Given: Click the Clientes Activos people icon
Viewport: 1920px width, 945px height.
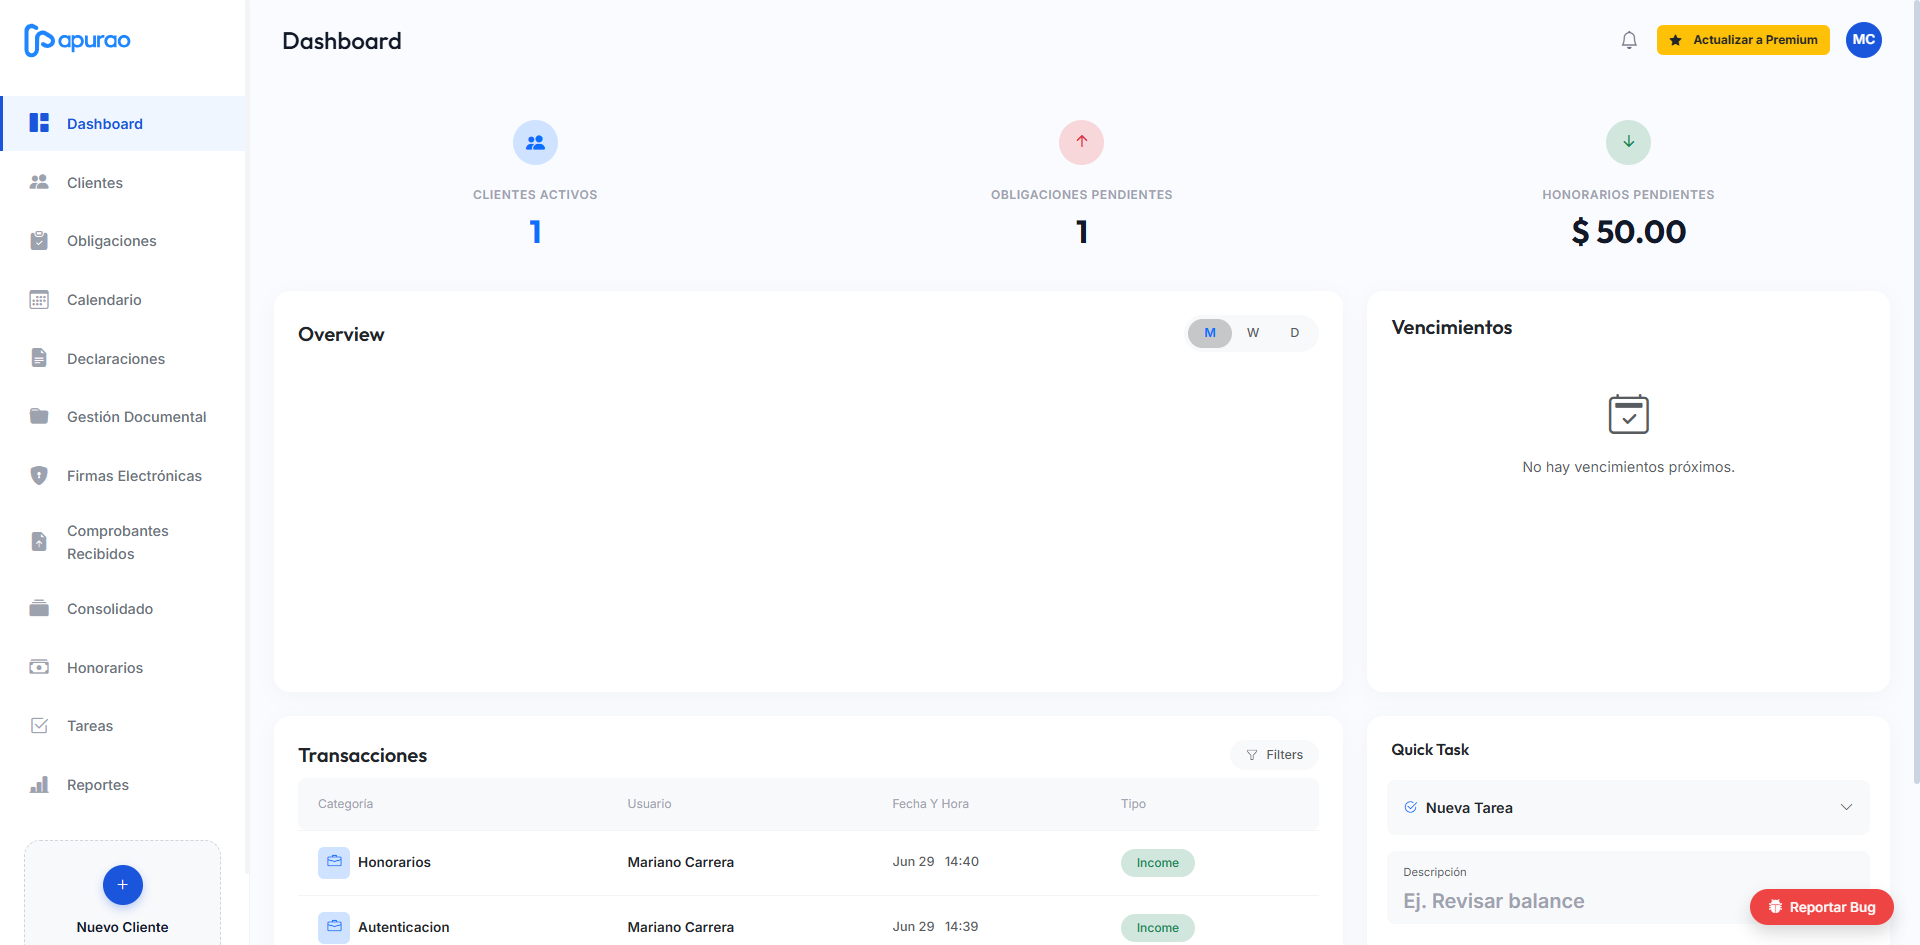Looking at the screenshot, I should [535, 142].
